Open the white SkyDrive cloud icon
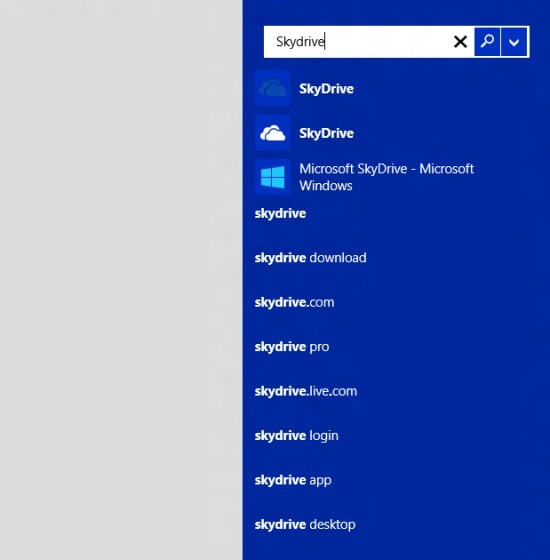 pos(273,133)
